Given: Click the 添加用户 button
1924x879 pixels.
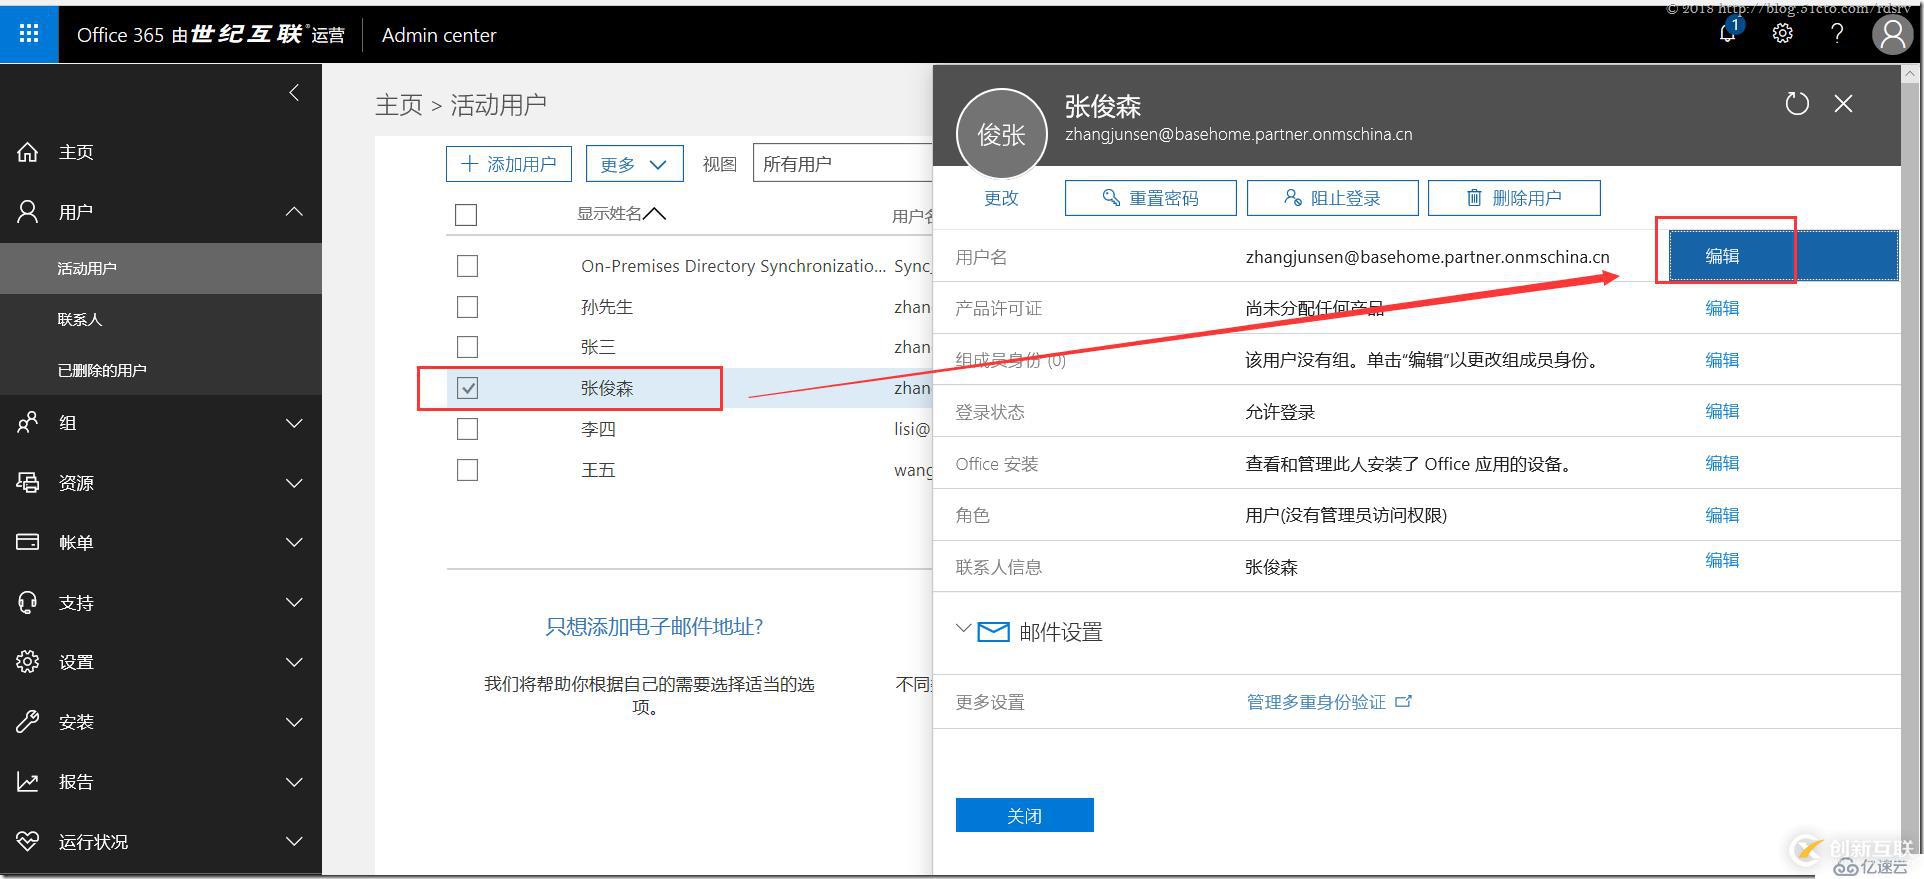Looking at the screenshot, I should click(x=508, y=164).
